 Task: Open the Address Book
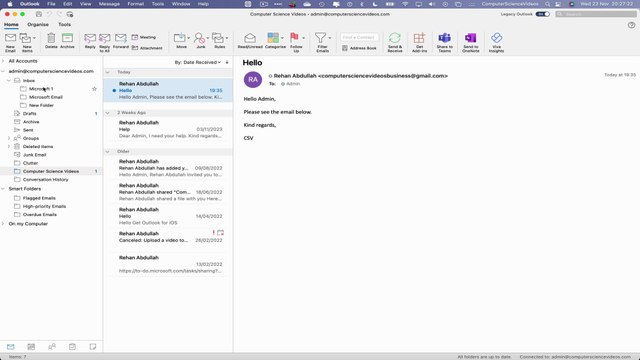[x=359, y=48]
